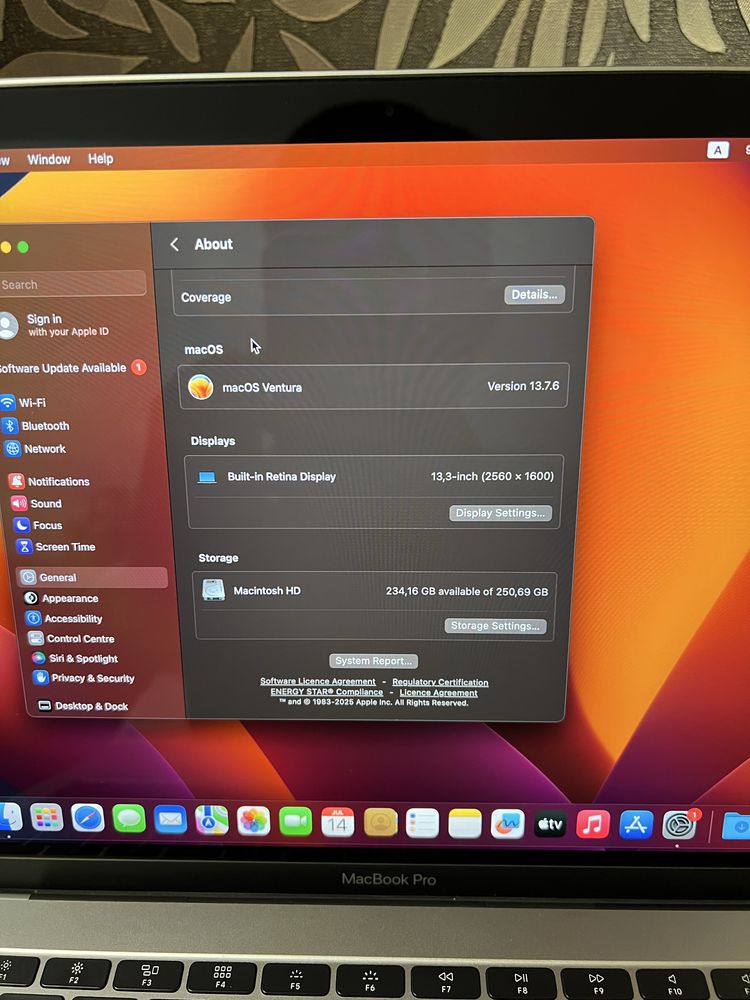Open Sound settings
The height and width of the screenshot is (1000, 750).
37,503
